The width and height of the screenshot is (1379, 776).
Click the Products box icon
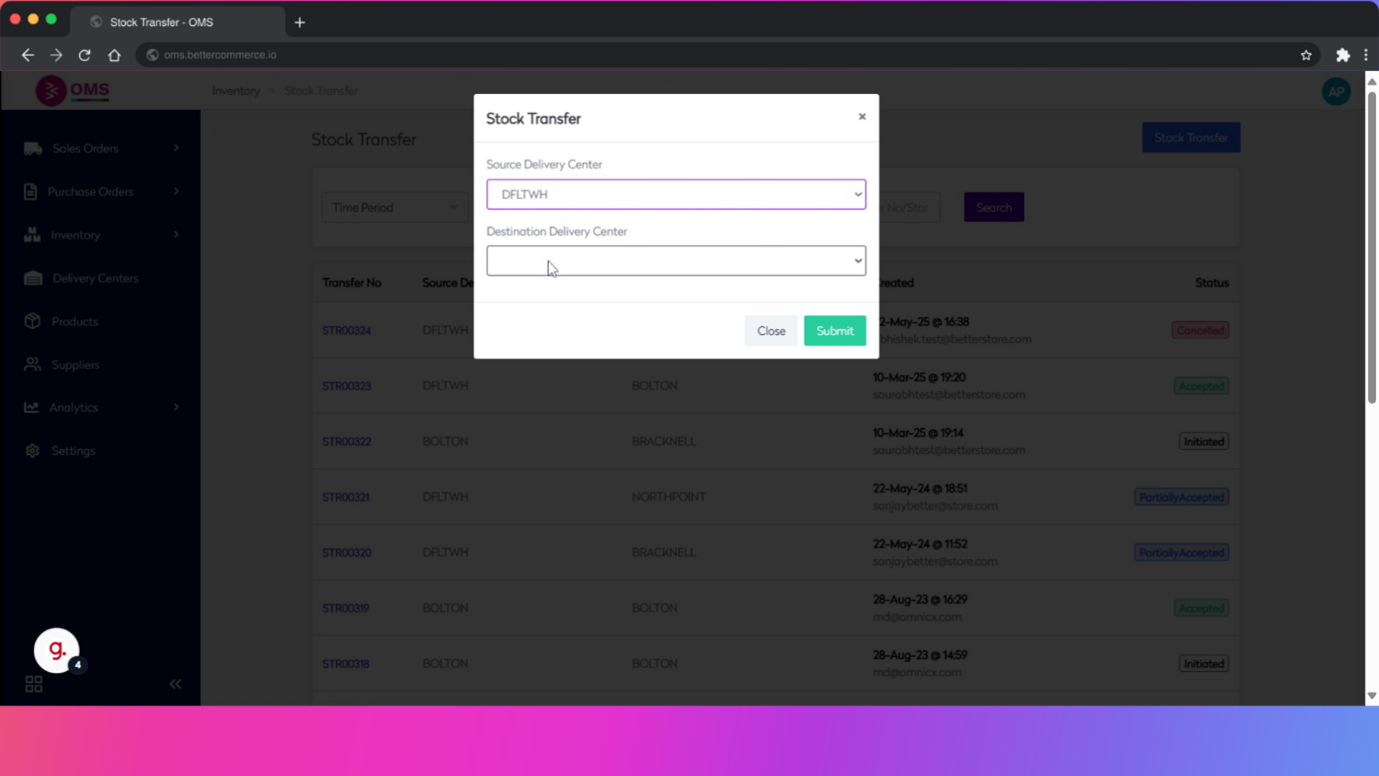(32, 321)
